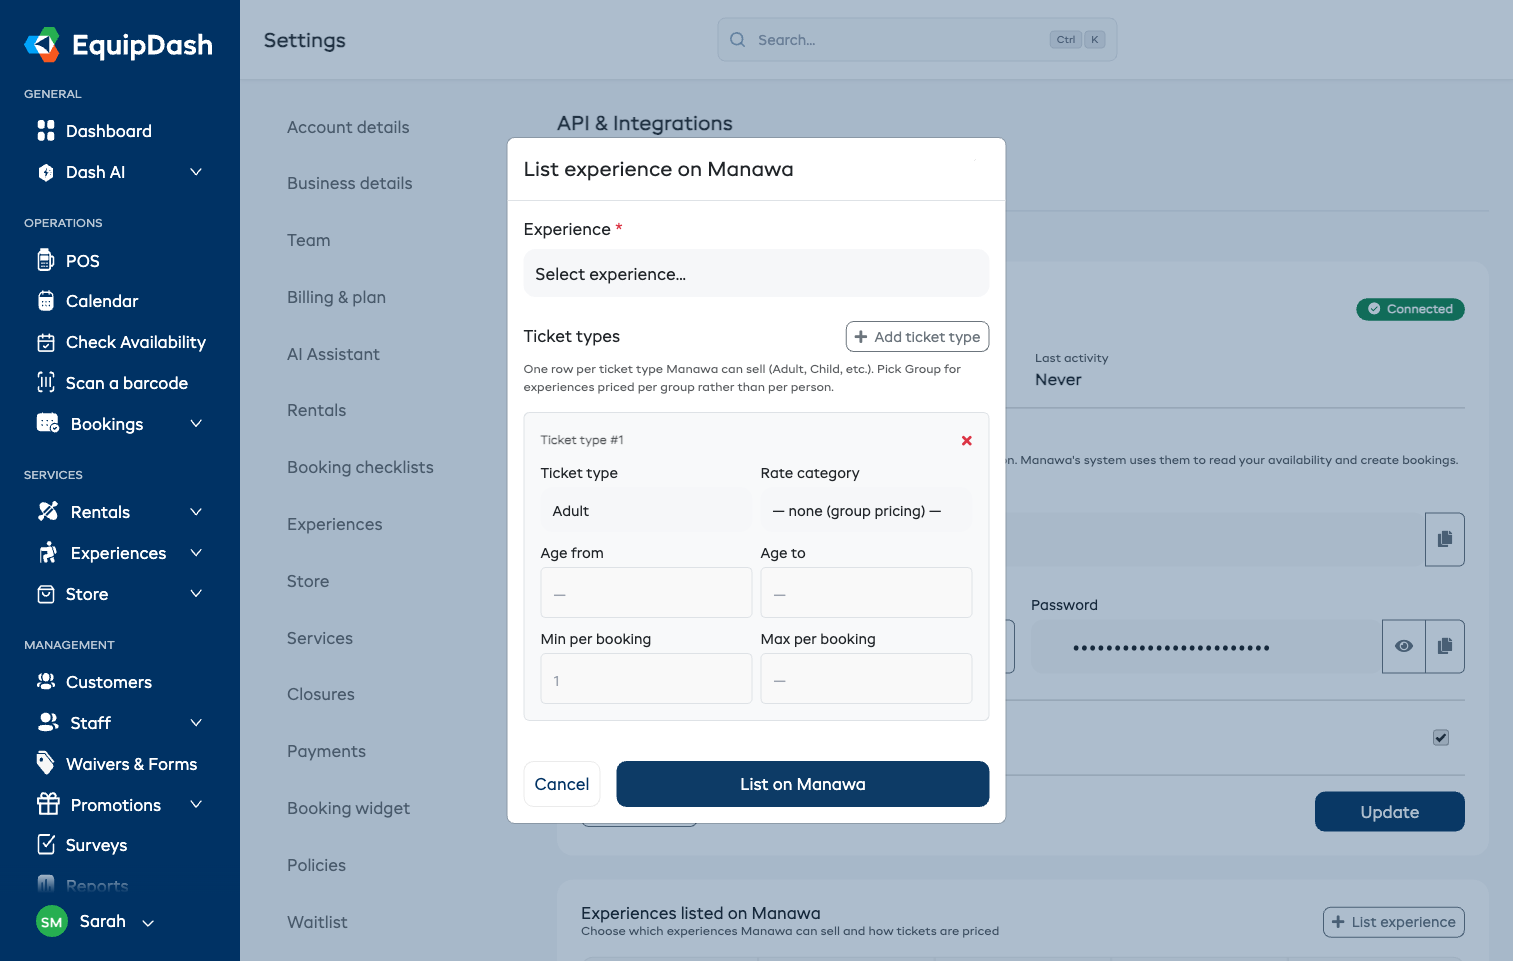Open Waitlist settings section
This screenshot has height=961, width=1513.
317,922
